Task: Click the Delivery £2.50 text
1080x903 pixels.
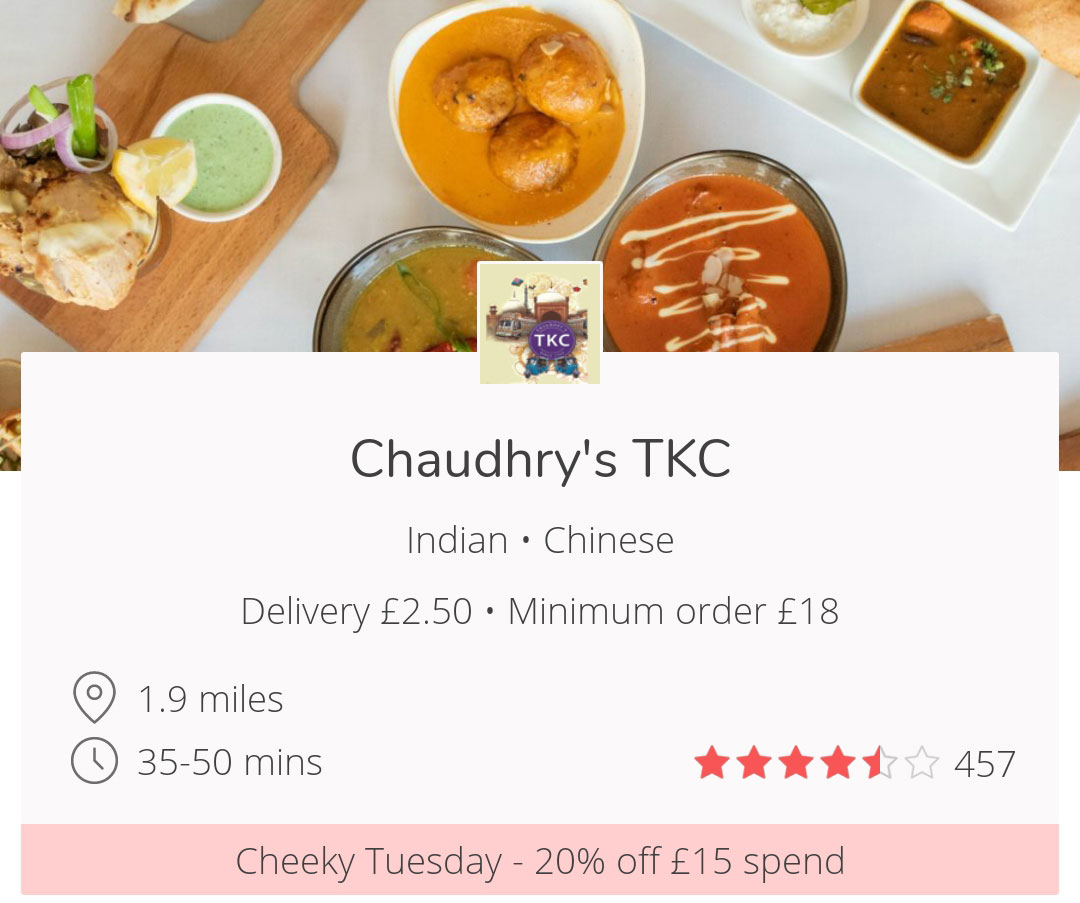Action: click(357, 612)
